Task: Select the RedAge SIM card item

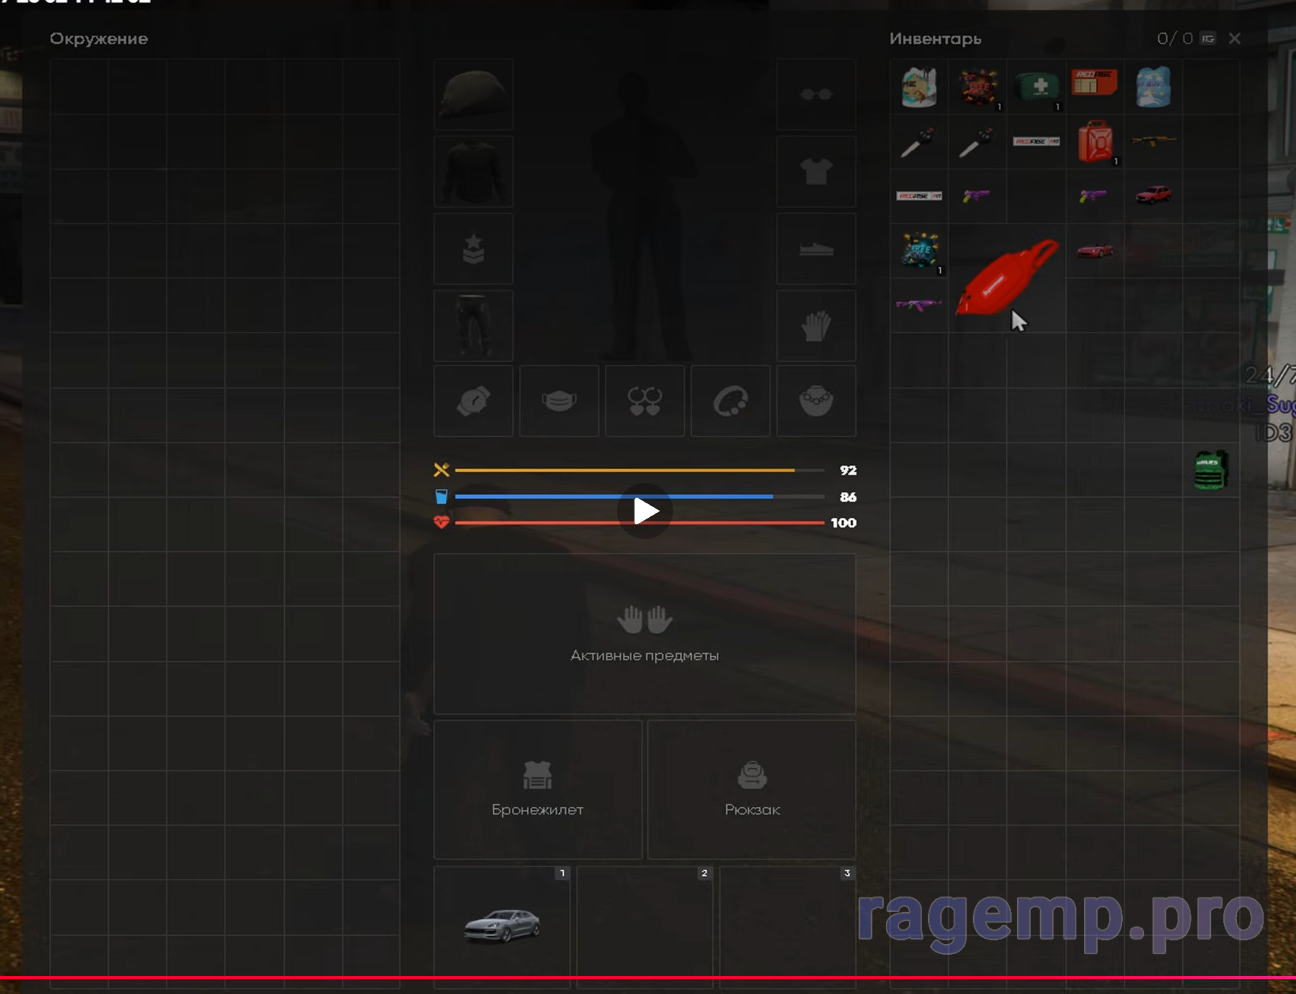Action: [x=1094, y=82]
